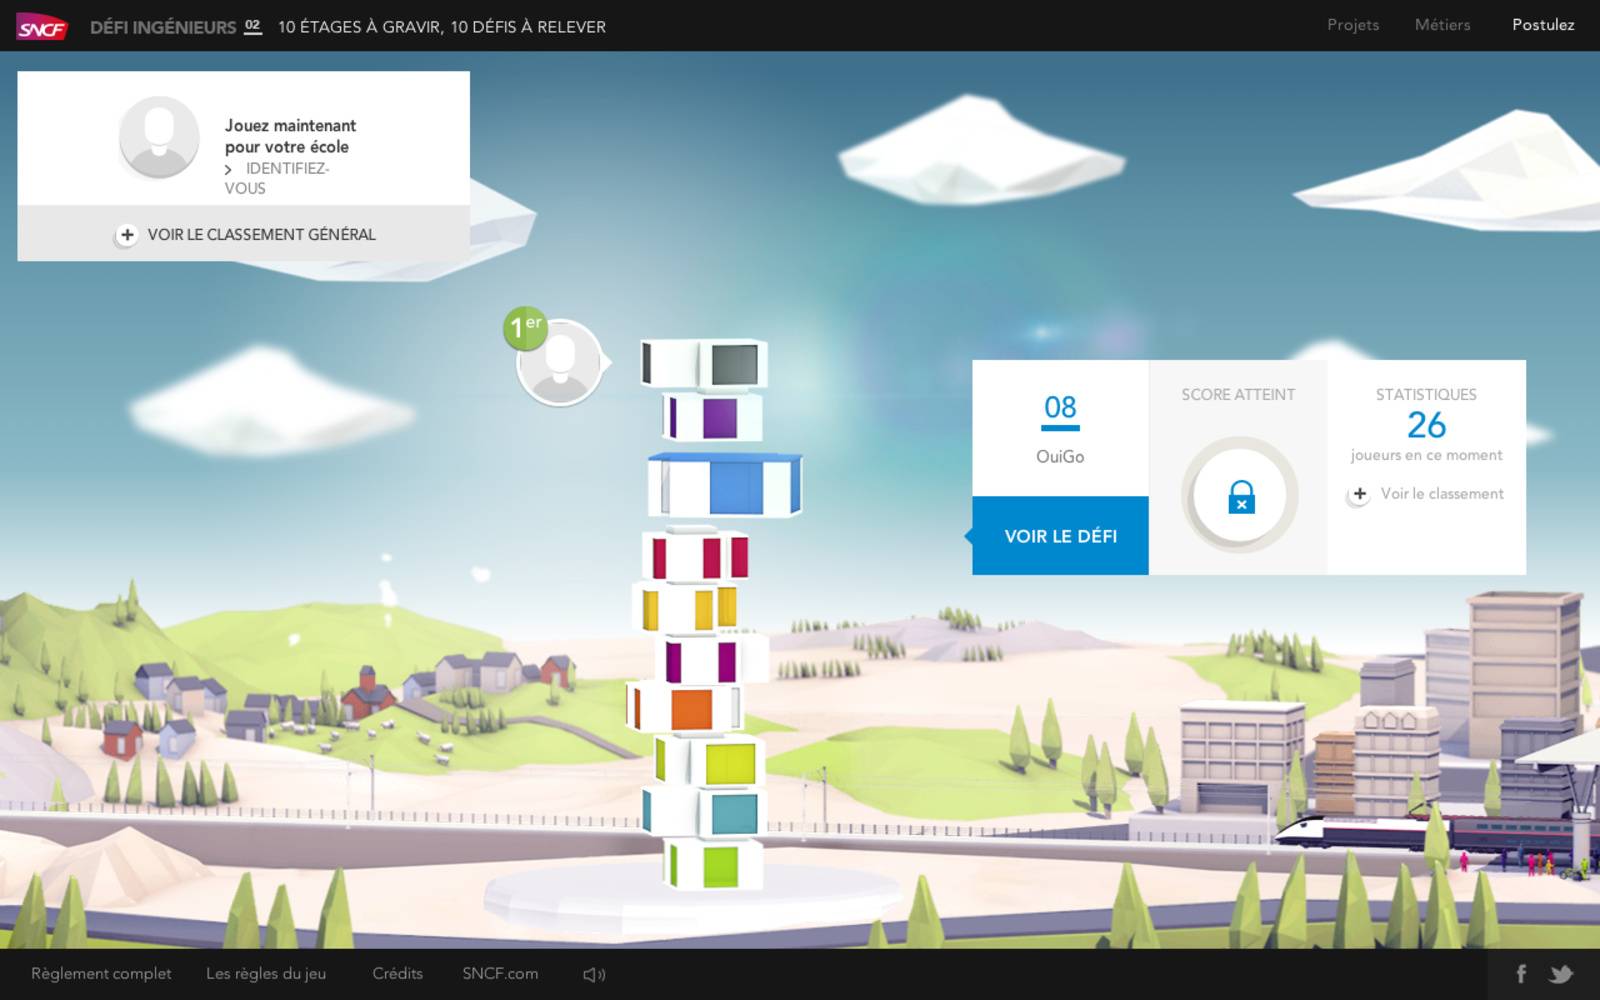Click the user avatar placeholder in the login panel
The image size is (1600, 1000).
point(159,138)
